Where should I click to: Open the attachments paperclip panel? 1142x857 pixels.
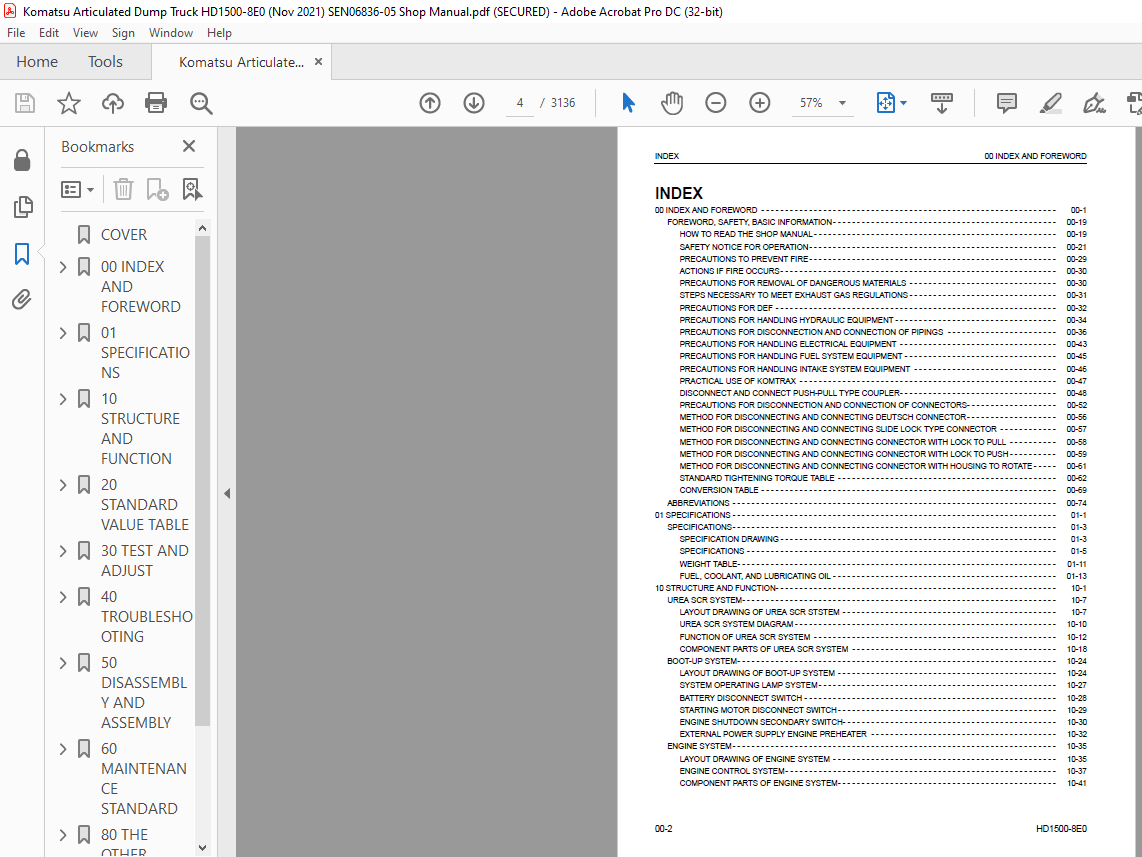click(22, 299)
